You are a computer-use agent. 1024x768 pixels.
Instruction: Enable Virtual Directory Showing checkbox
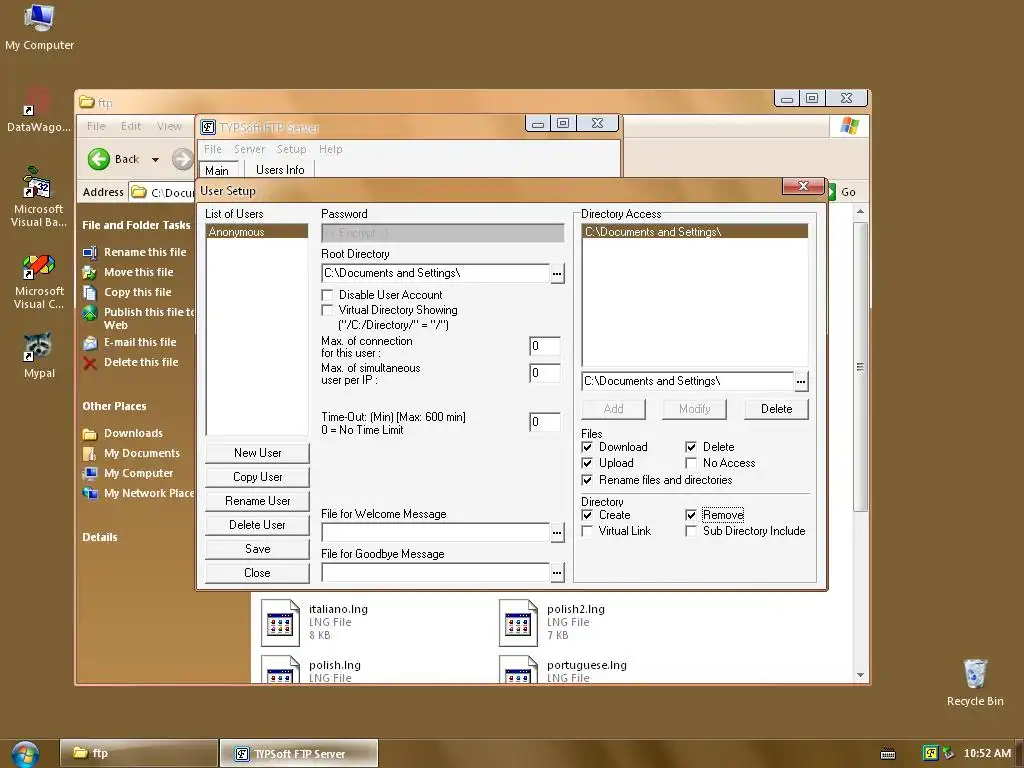pos(327,310)
